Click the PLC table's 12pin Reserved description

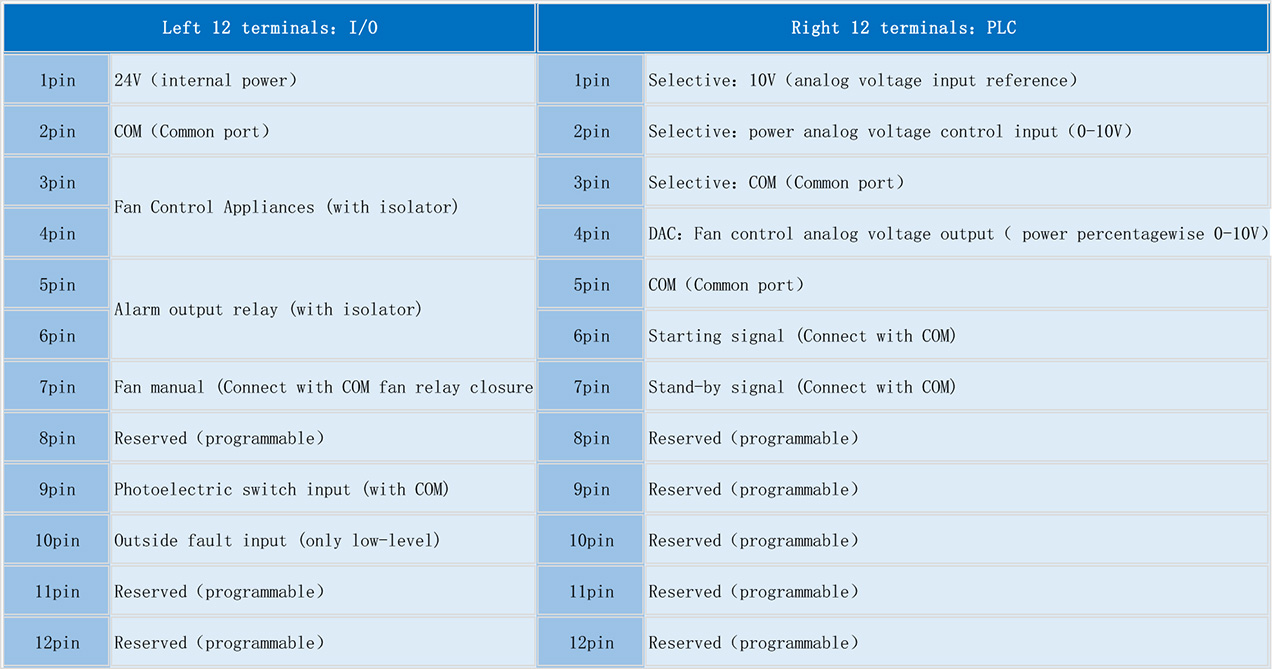tap(955, 643)
